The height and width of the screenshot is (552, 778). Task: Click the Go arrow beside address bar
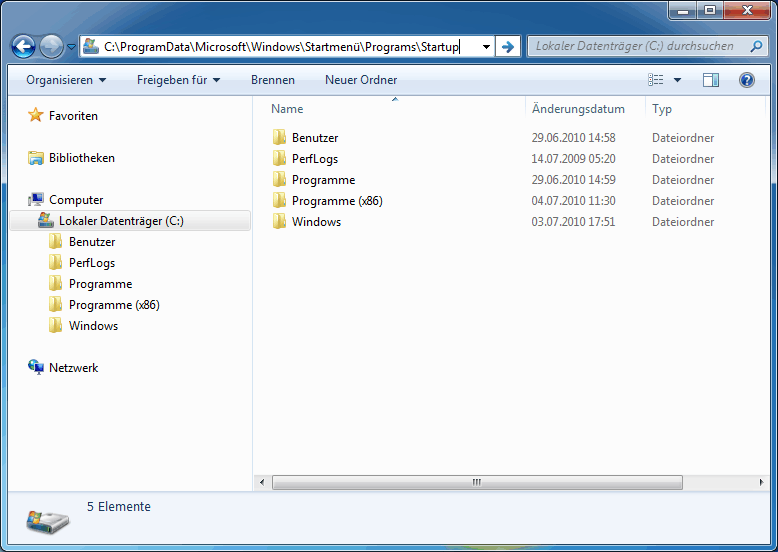[508, 46]
